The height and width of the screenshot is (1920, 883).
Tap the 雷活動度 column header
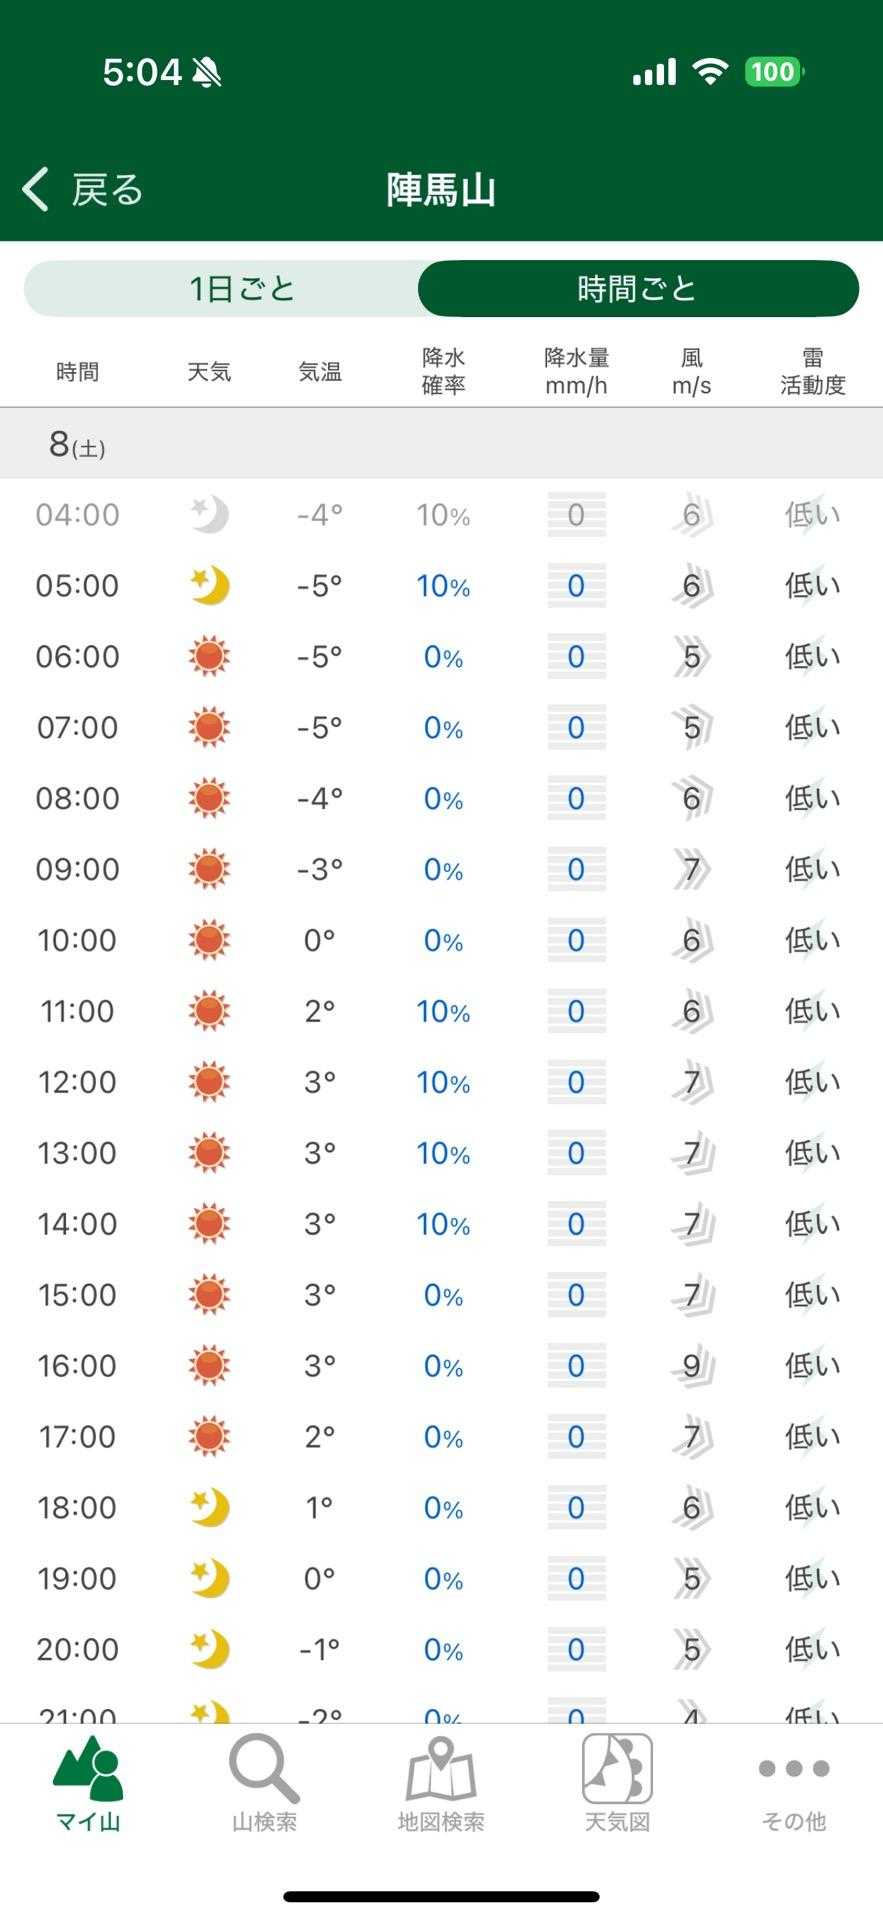(812, 371)
